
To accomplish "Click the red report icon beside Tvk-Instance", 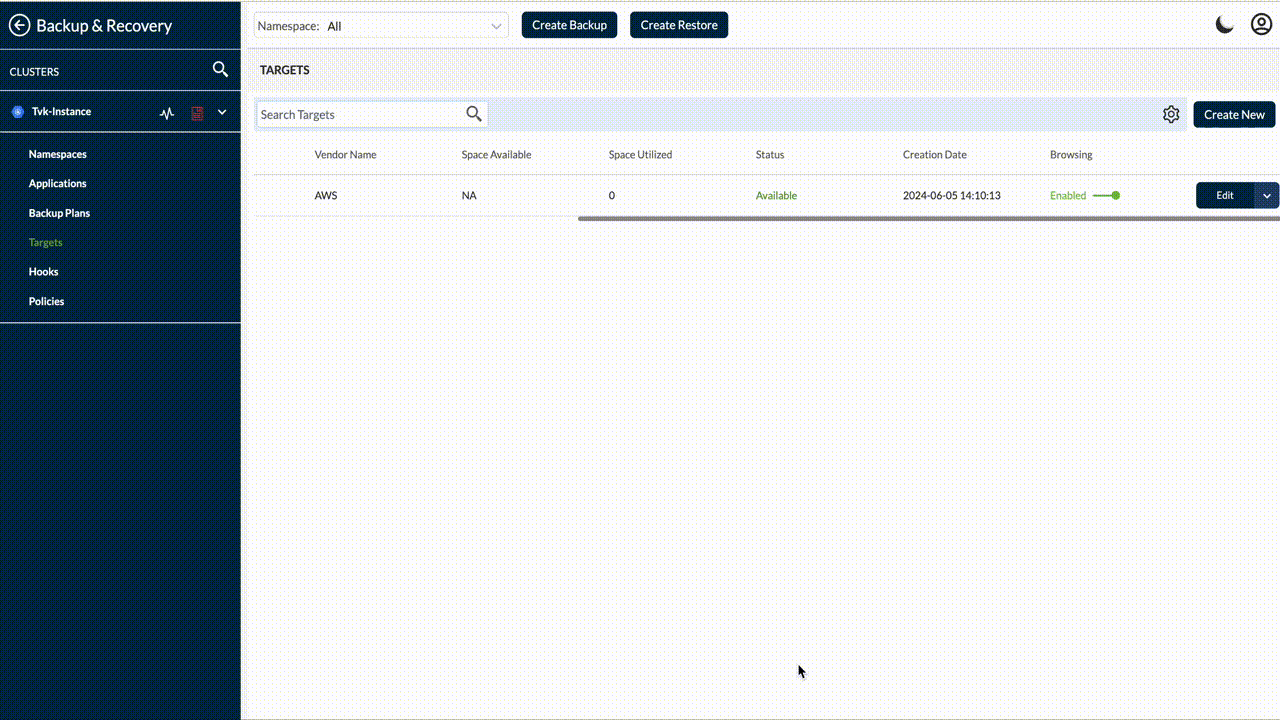I will (197, 113).
